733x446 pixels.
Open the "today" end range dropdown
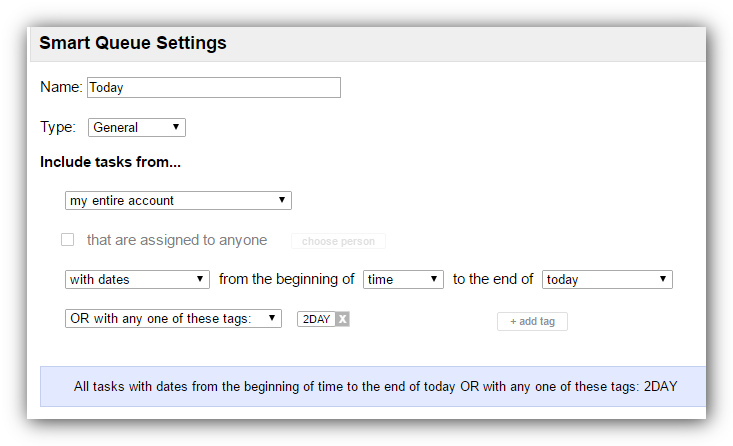click(607, 280)
